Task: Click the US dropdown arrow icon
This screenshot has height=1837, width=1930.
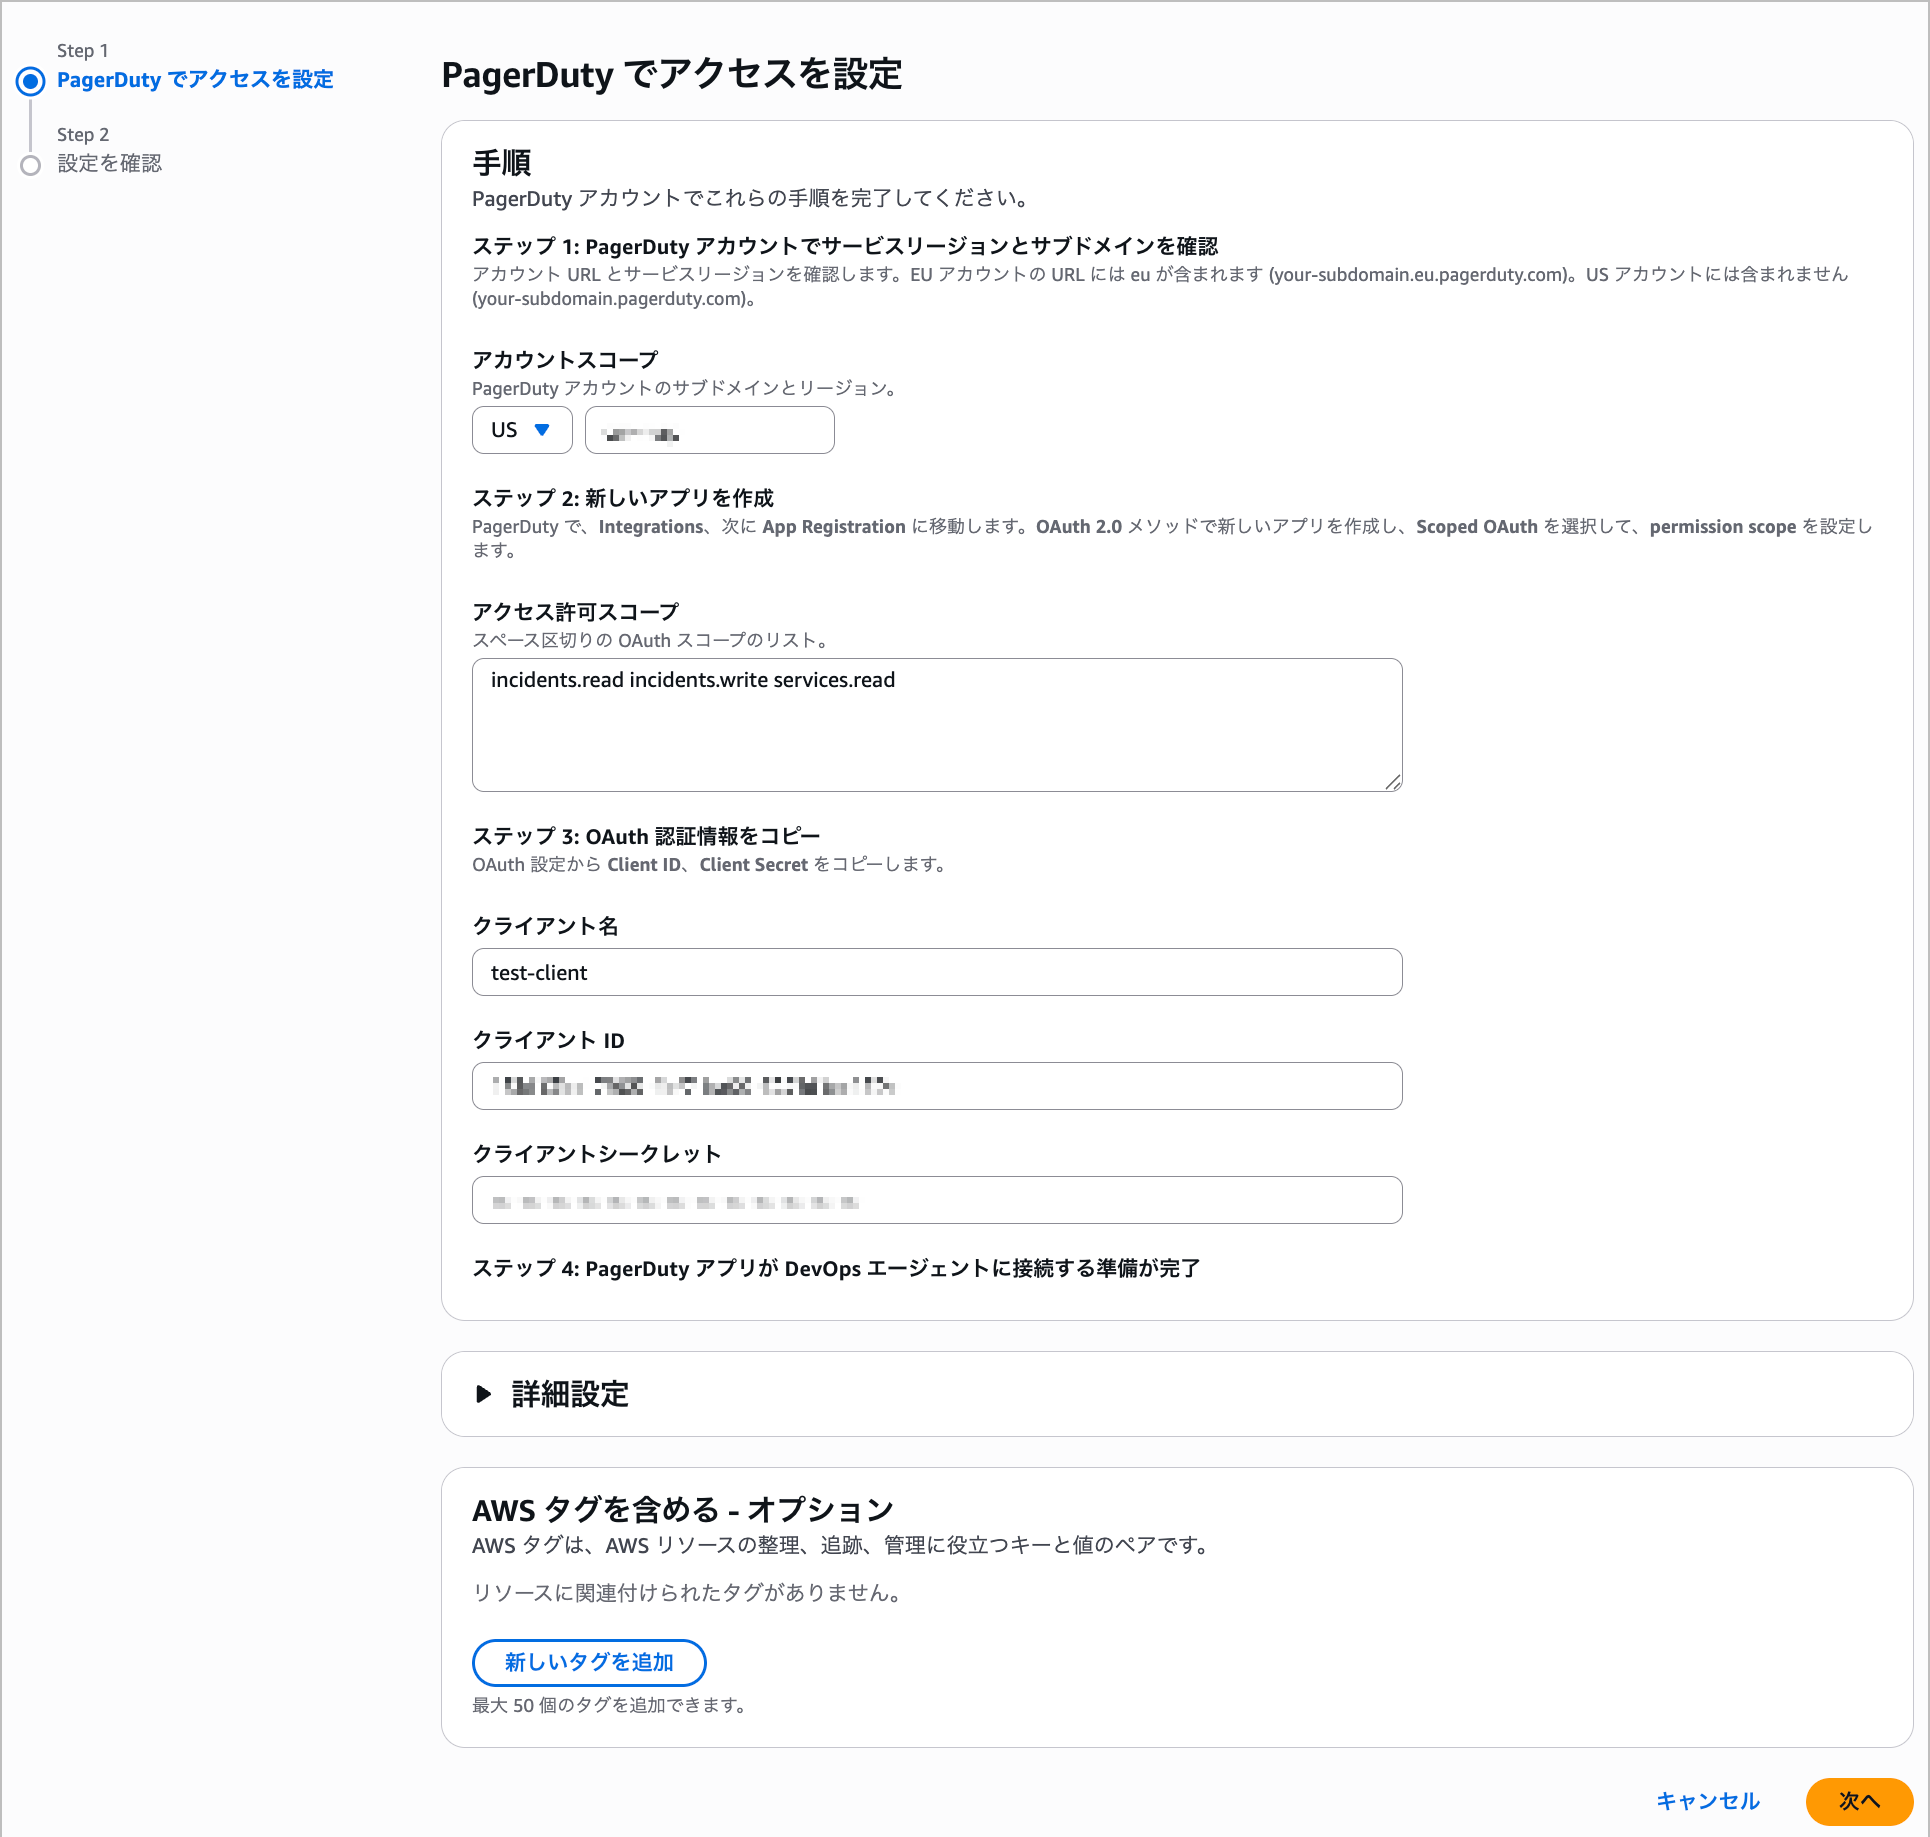Action: [543, 429]
